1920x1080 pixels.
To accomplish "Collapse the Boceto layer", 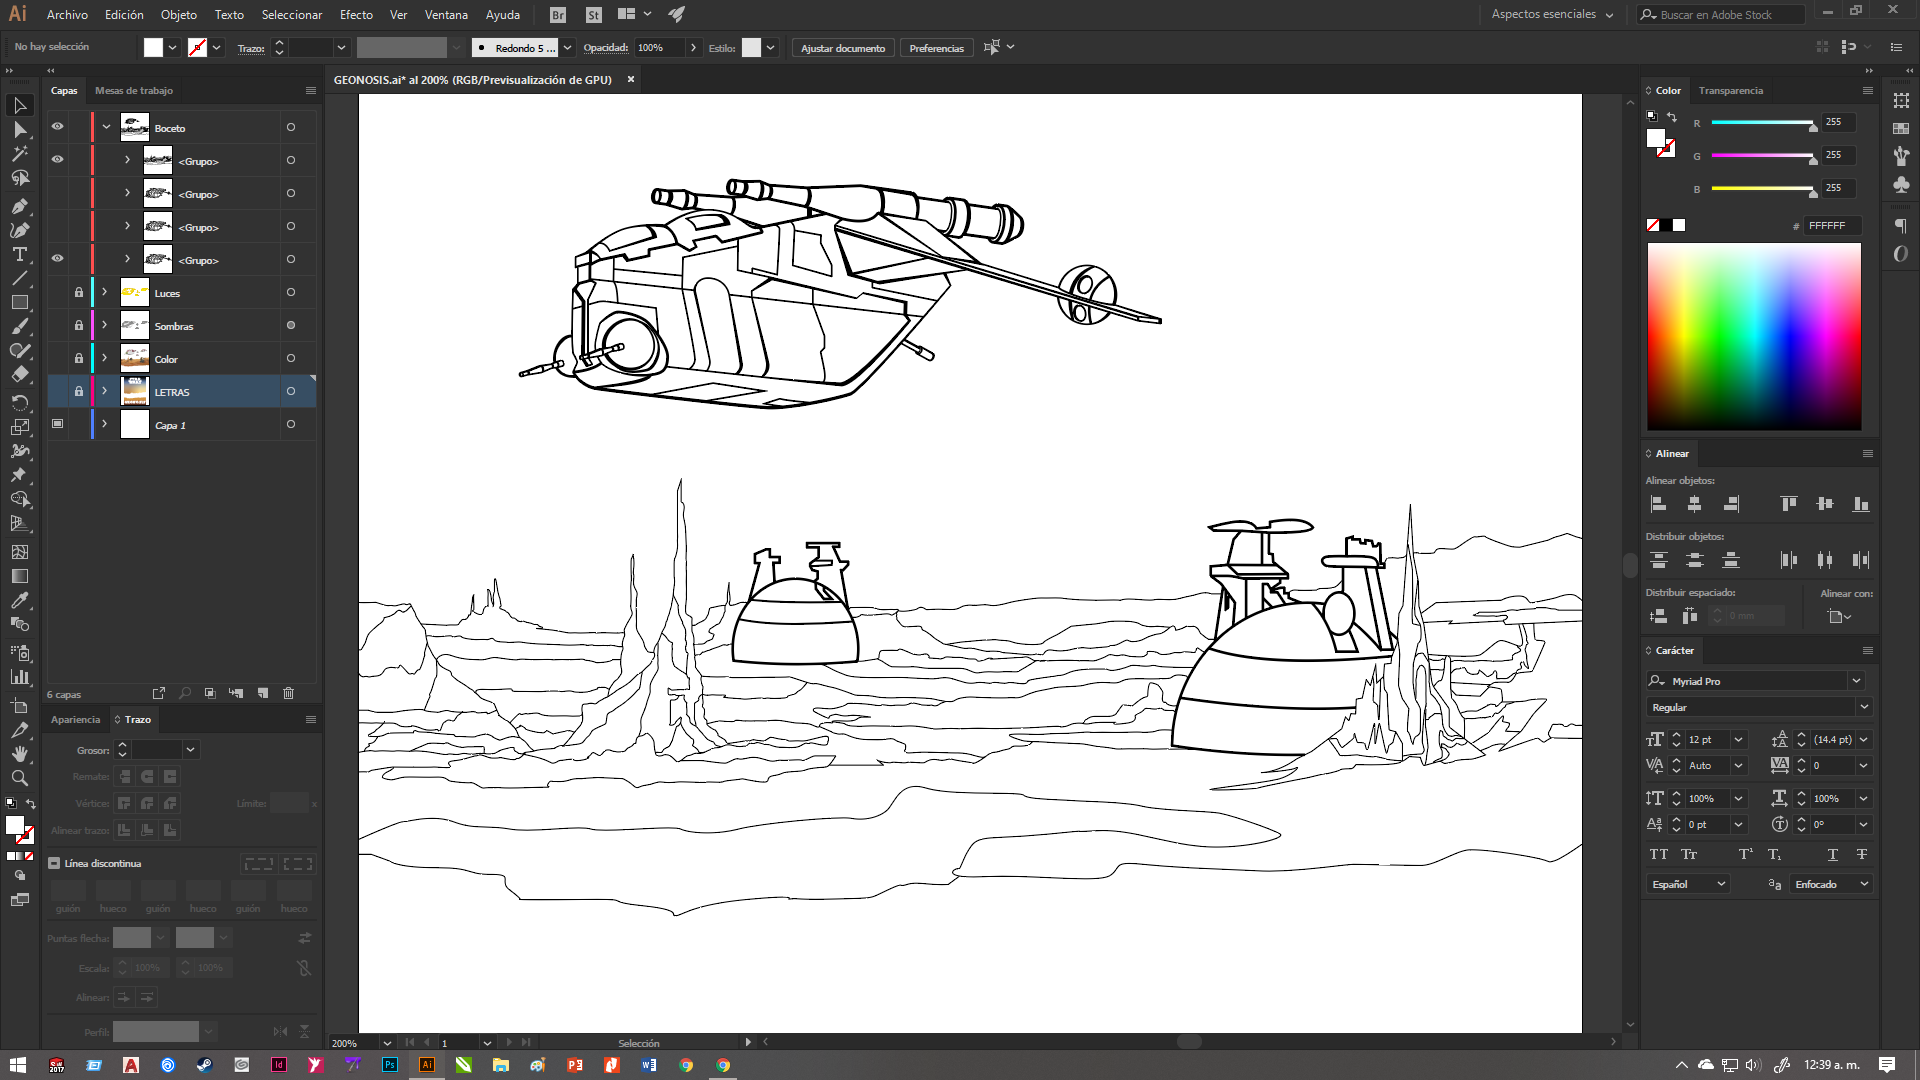I will [106, 127].
